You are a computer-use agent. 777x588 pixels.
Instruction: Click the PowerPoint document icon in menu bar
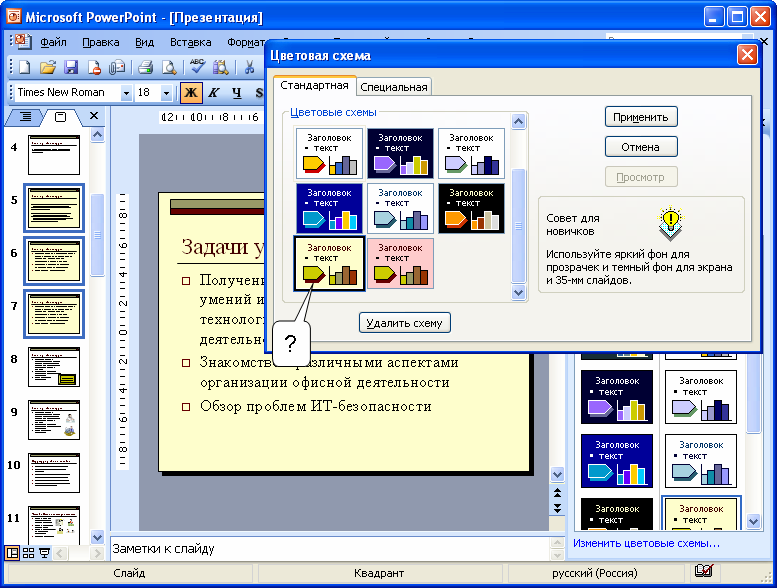(x=22, y=42)
